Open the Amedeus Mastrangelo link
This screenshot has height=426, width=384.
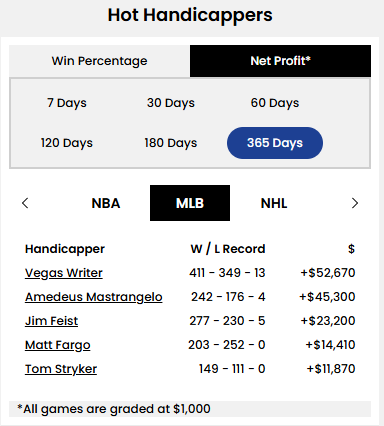tap(94, 297)
